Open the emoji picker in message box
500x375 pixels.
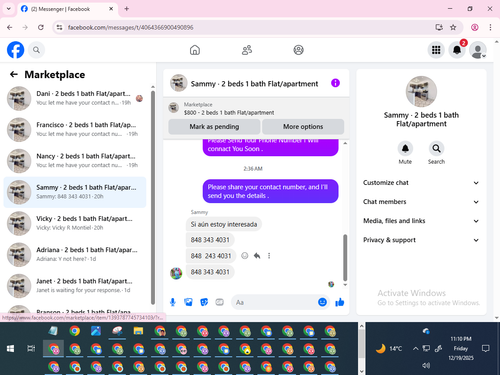click(x=322, y=302)
